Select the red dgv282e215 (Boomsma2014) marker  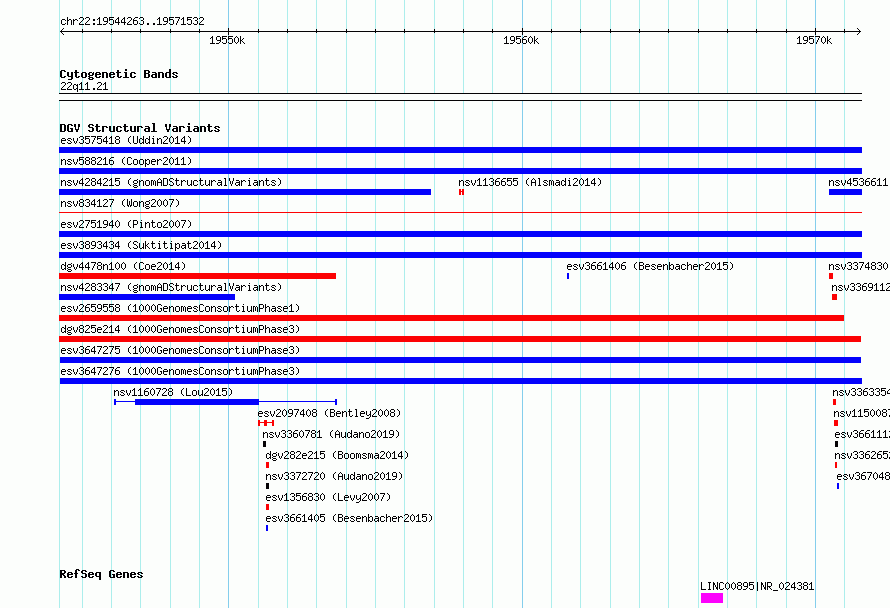[267, 465]
